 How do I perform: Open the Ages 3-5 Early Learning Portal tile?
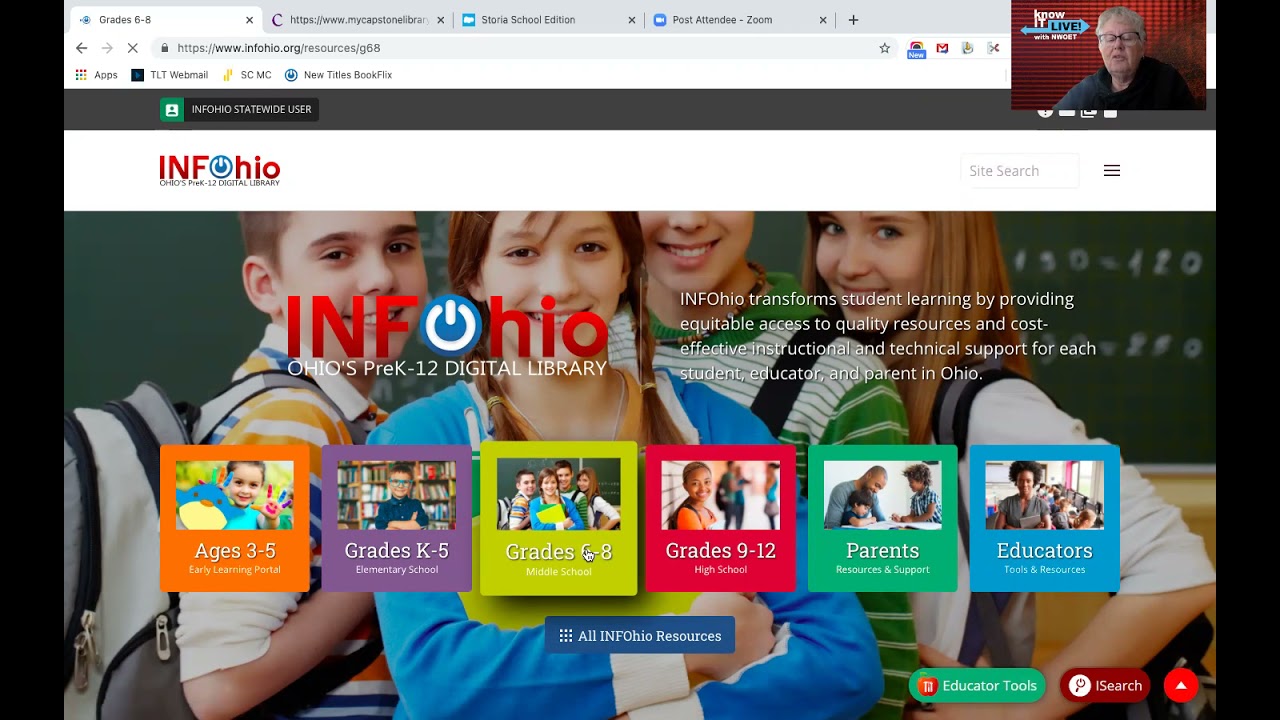tap(235, 518)
